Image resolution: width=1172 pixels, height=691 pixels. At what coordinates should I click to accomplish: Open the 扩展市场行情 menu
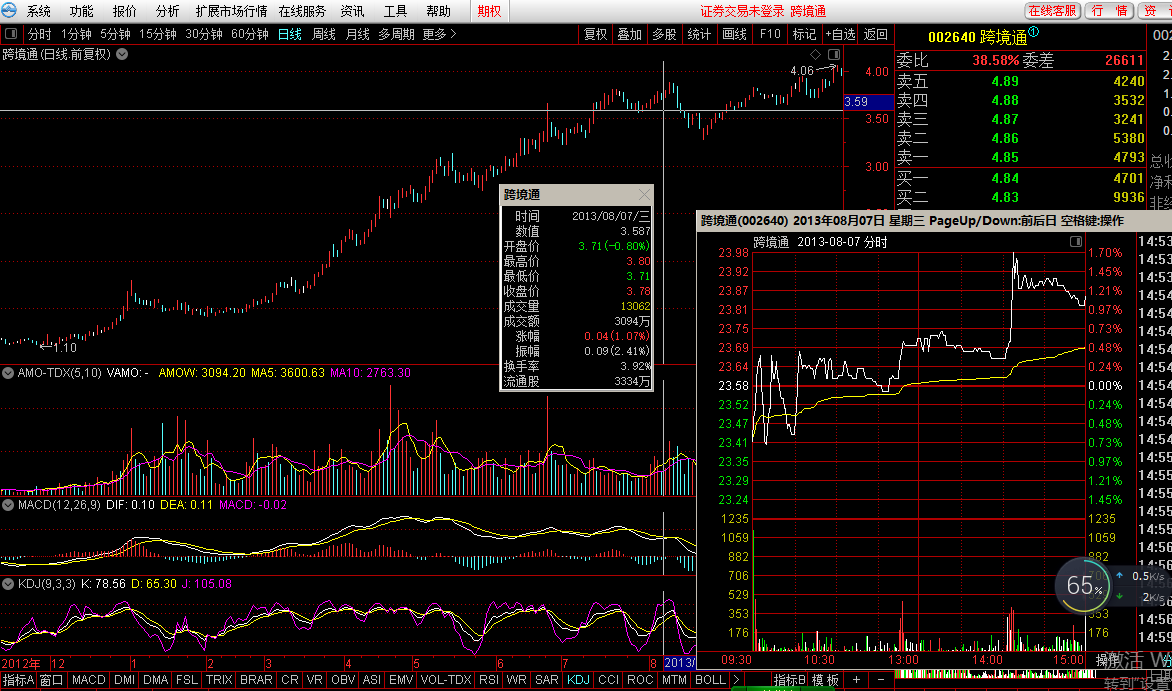[231, 11]
